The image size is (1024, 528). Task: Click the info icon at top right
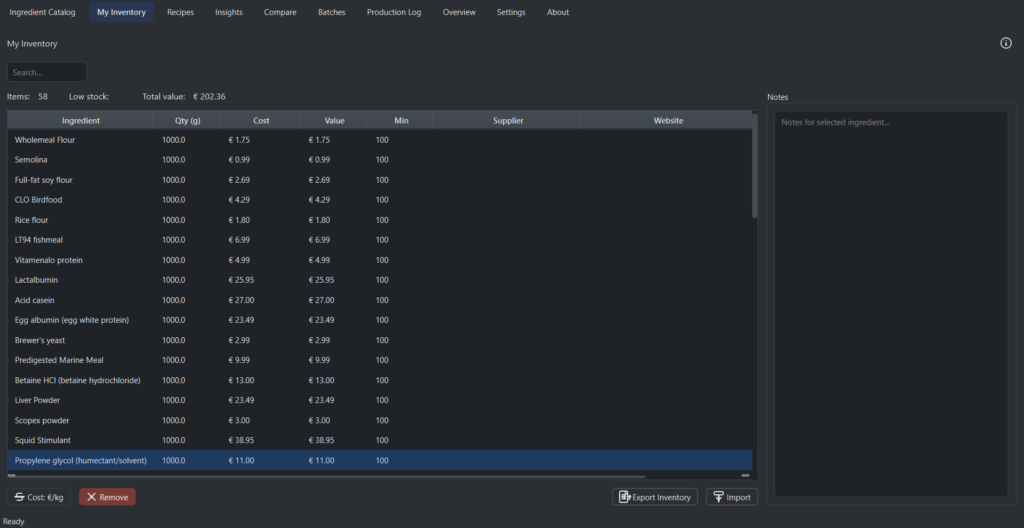click(x=1006, y=43)
